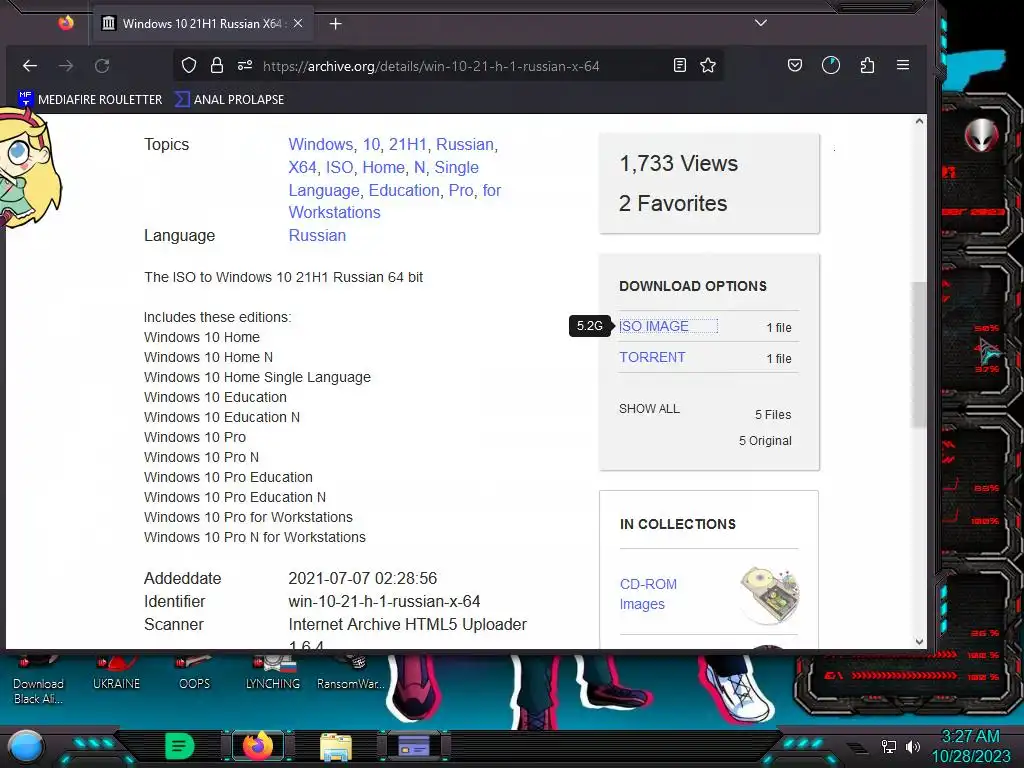Screen dimensions: 1024x768
Task: Open Firefox hamburger application menu
Action: pyautogui.click(x=903, y=65)
